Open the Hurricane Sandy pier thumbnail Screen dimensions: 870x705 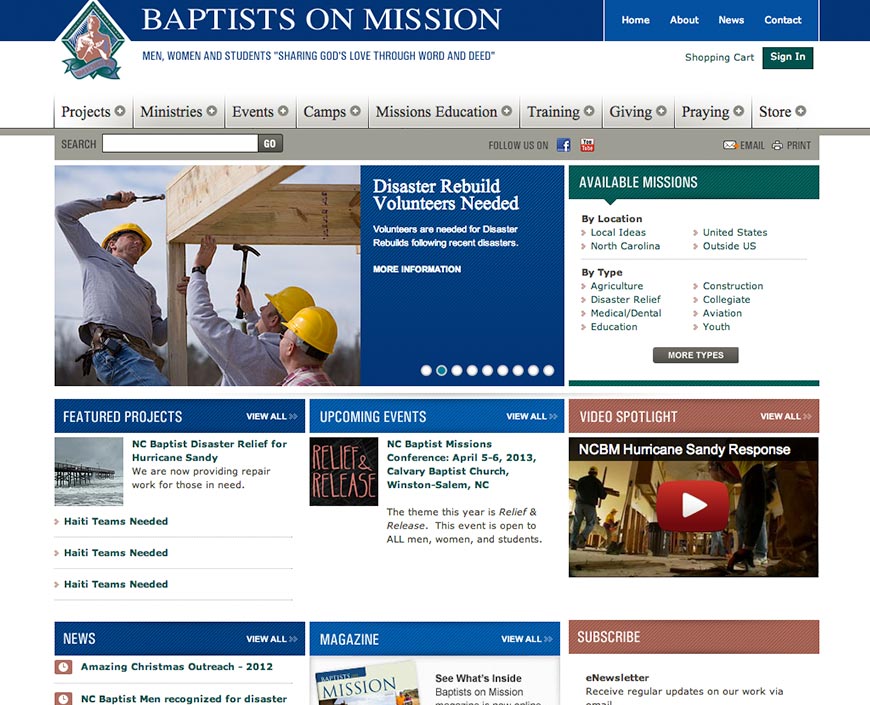[x=89, y=471]
